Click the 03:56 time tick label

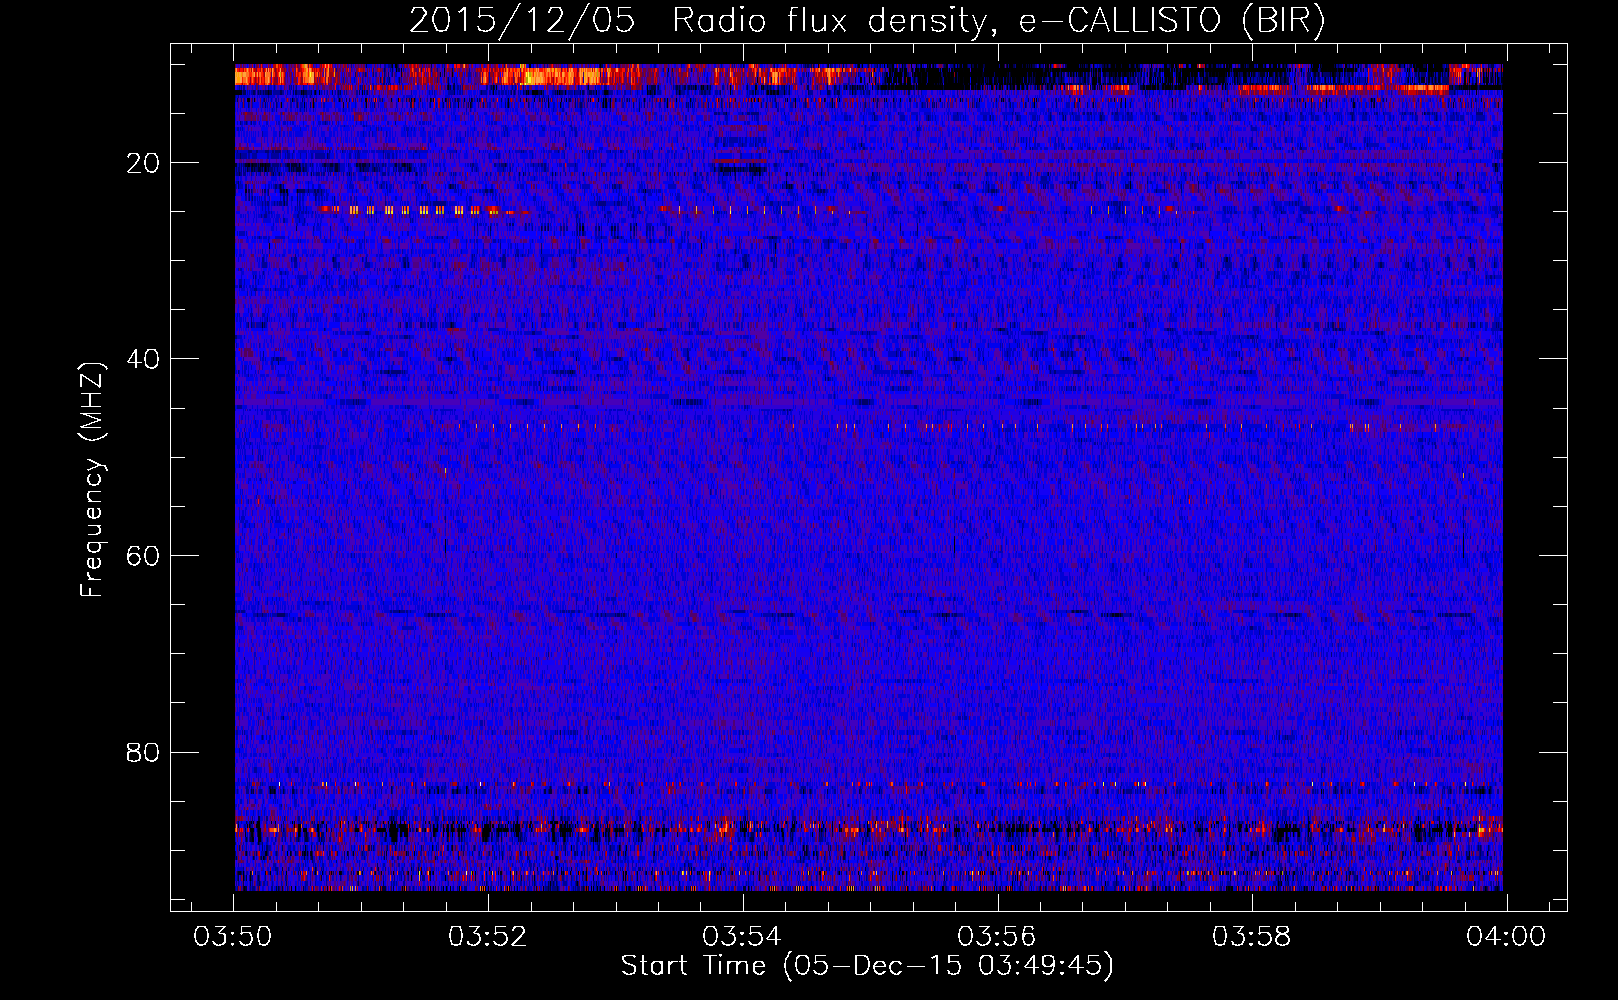pyautogui.click(x=997, y=937)
